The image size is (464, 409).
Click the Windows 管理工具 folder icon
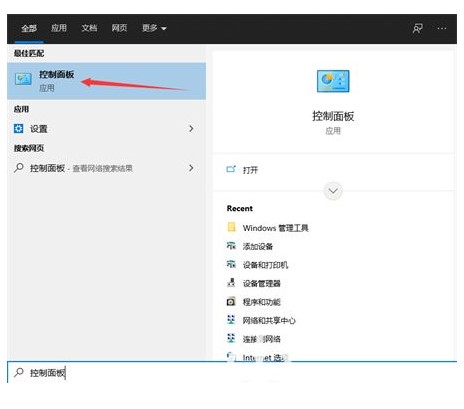pyautogui.click(x=231, y=227)
